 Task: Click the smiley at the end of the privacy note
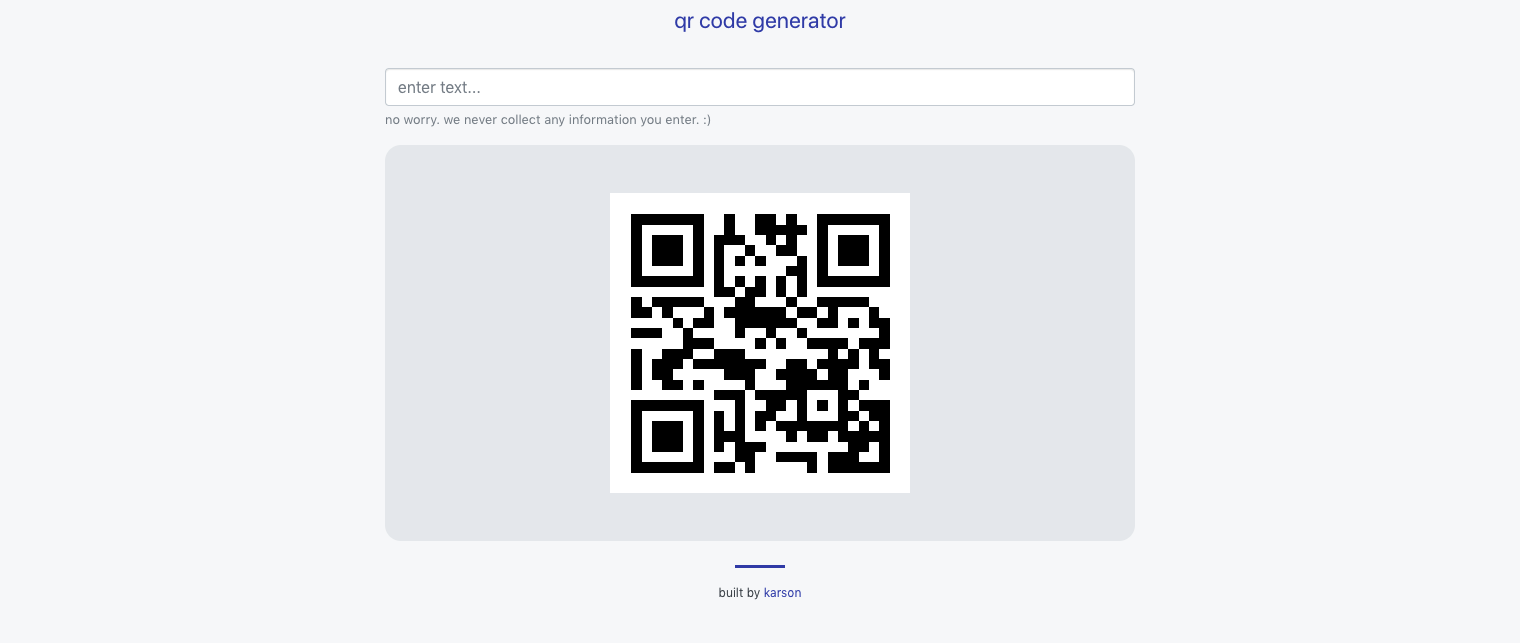click(x=706, y=120)
